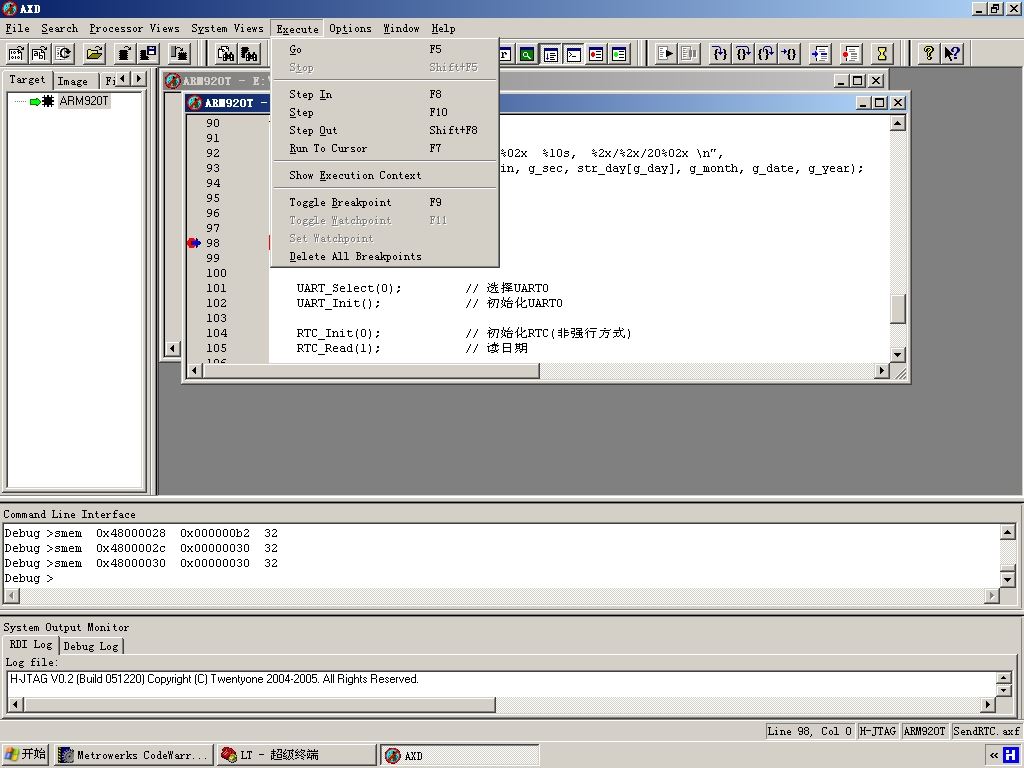Click the Step In toolbar icon
The height and width of the screenshot is (768, 1024).
click(x=720, y=54)
